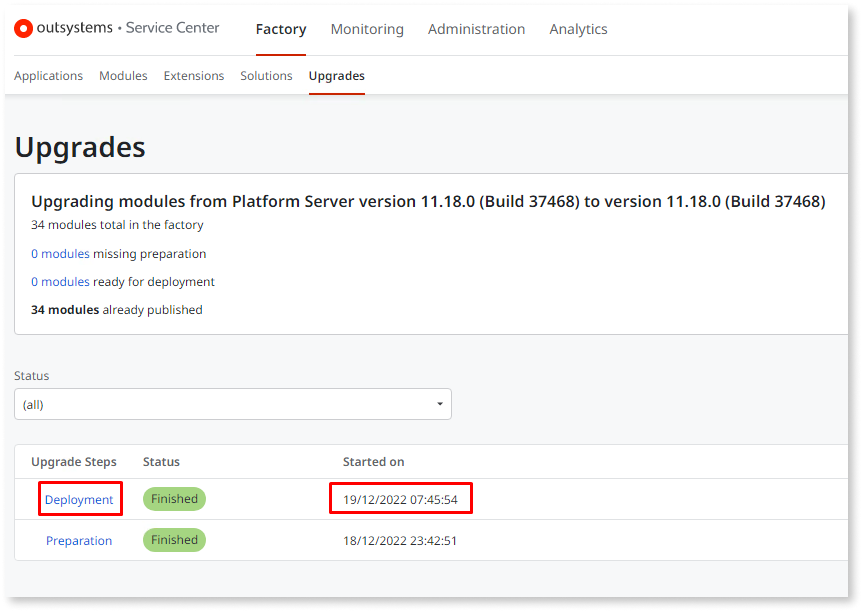Click the dropdown arrow on the Status filter
The height and width of the screenshot is (612, 863).
coord(439,403)
